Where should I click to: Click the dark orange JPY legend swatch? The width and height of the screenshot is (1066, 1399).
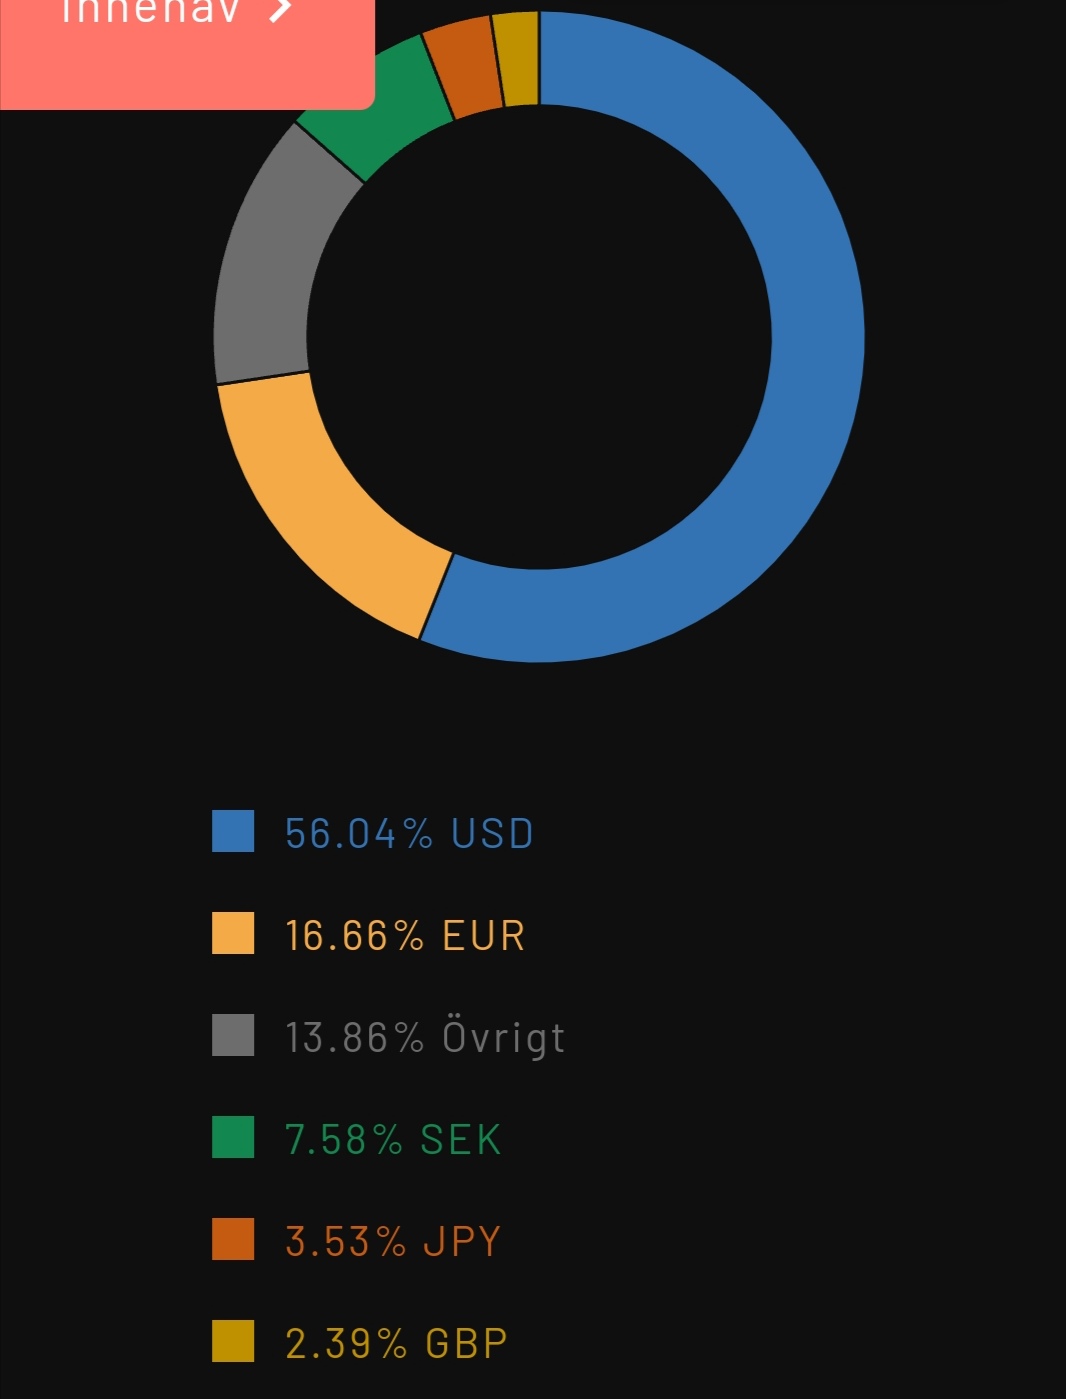click(x=233, y=1239)
